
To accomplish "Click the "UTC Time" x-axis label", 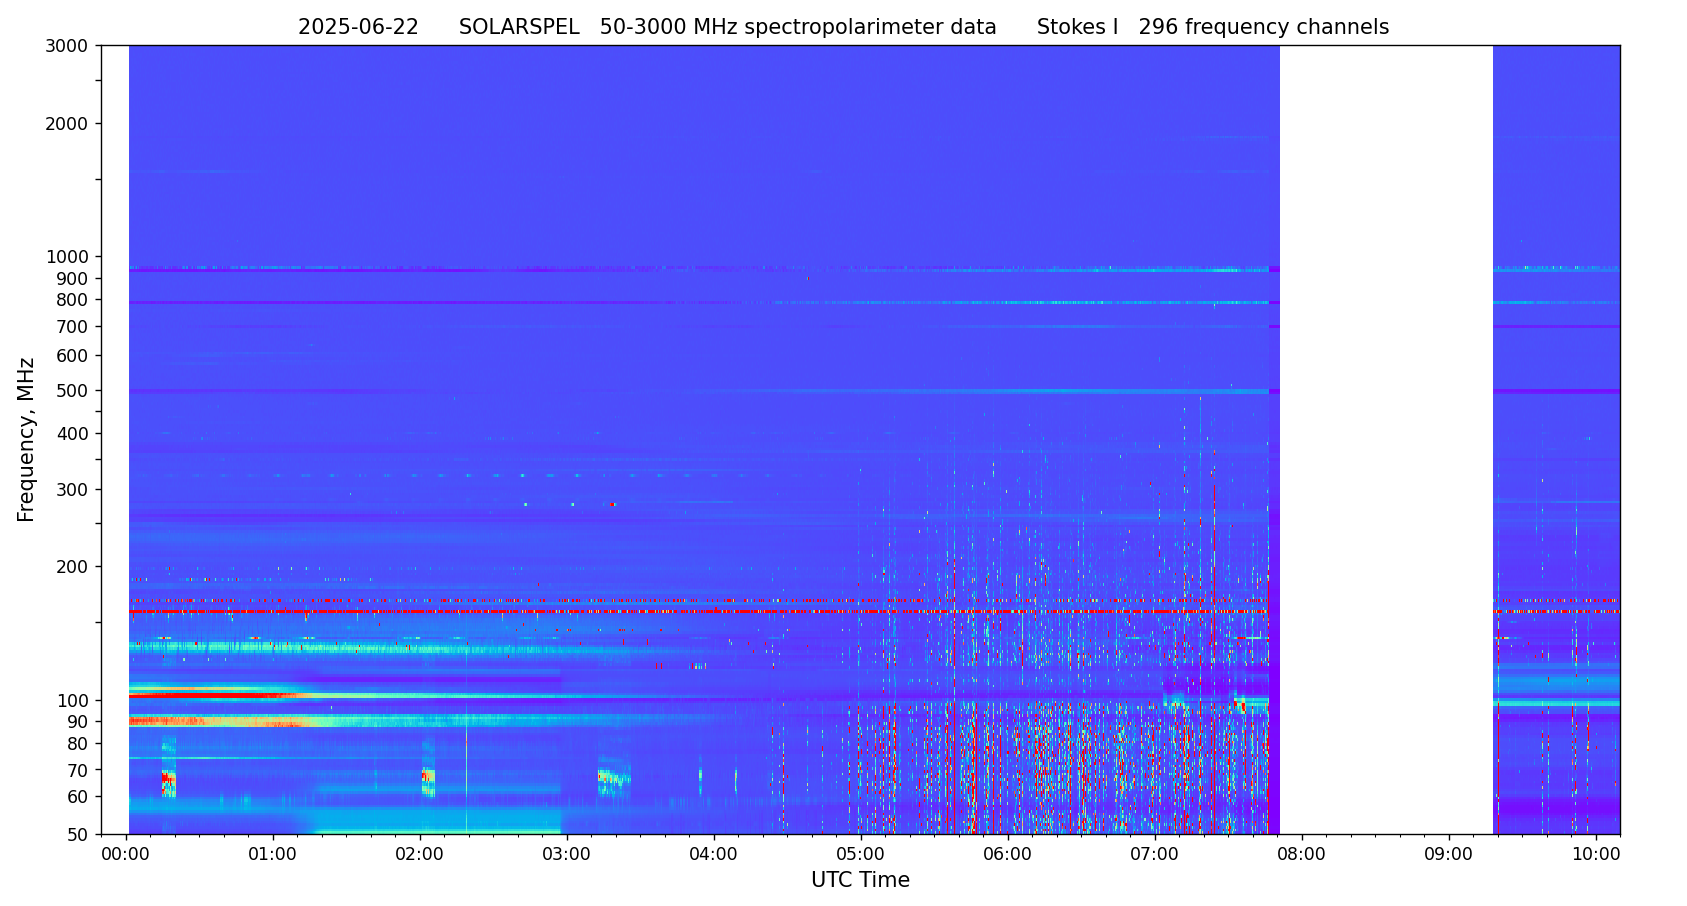I will (860, 881).
